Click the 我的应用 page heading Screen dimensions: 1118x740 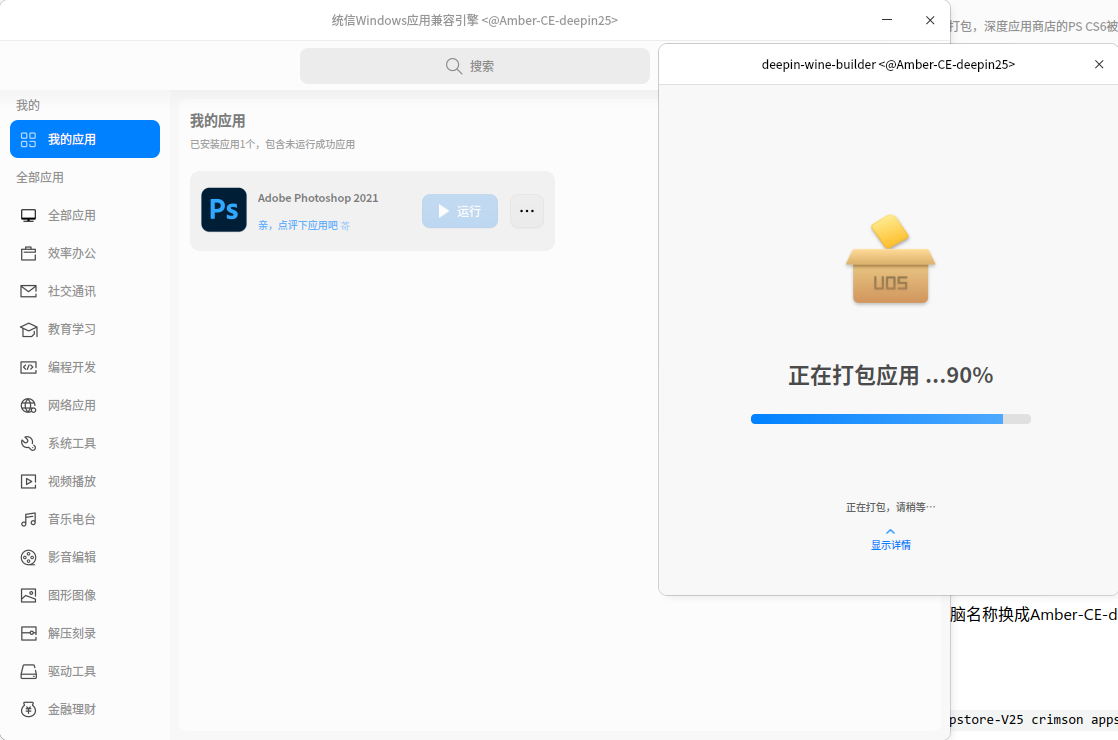pos(217,121)
